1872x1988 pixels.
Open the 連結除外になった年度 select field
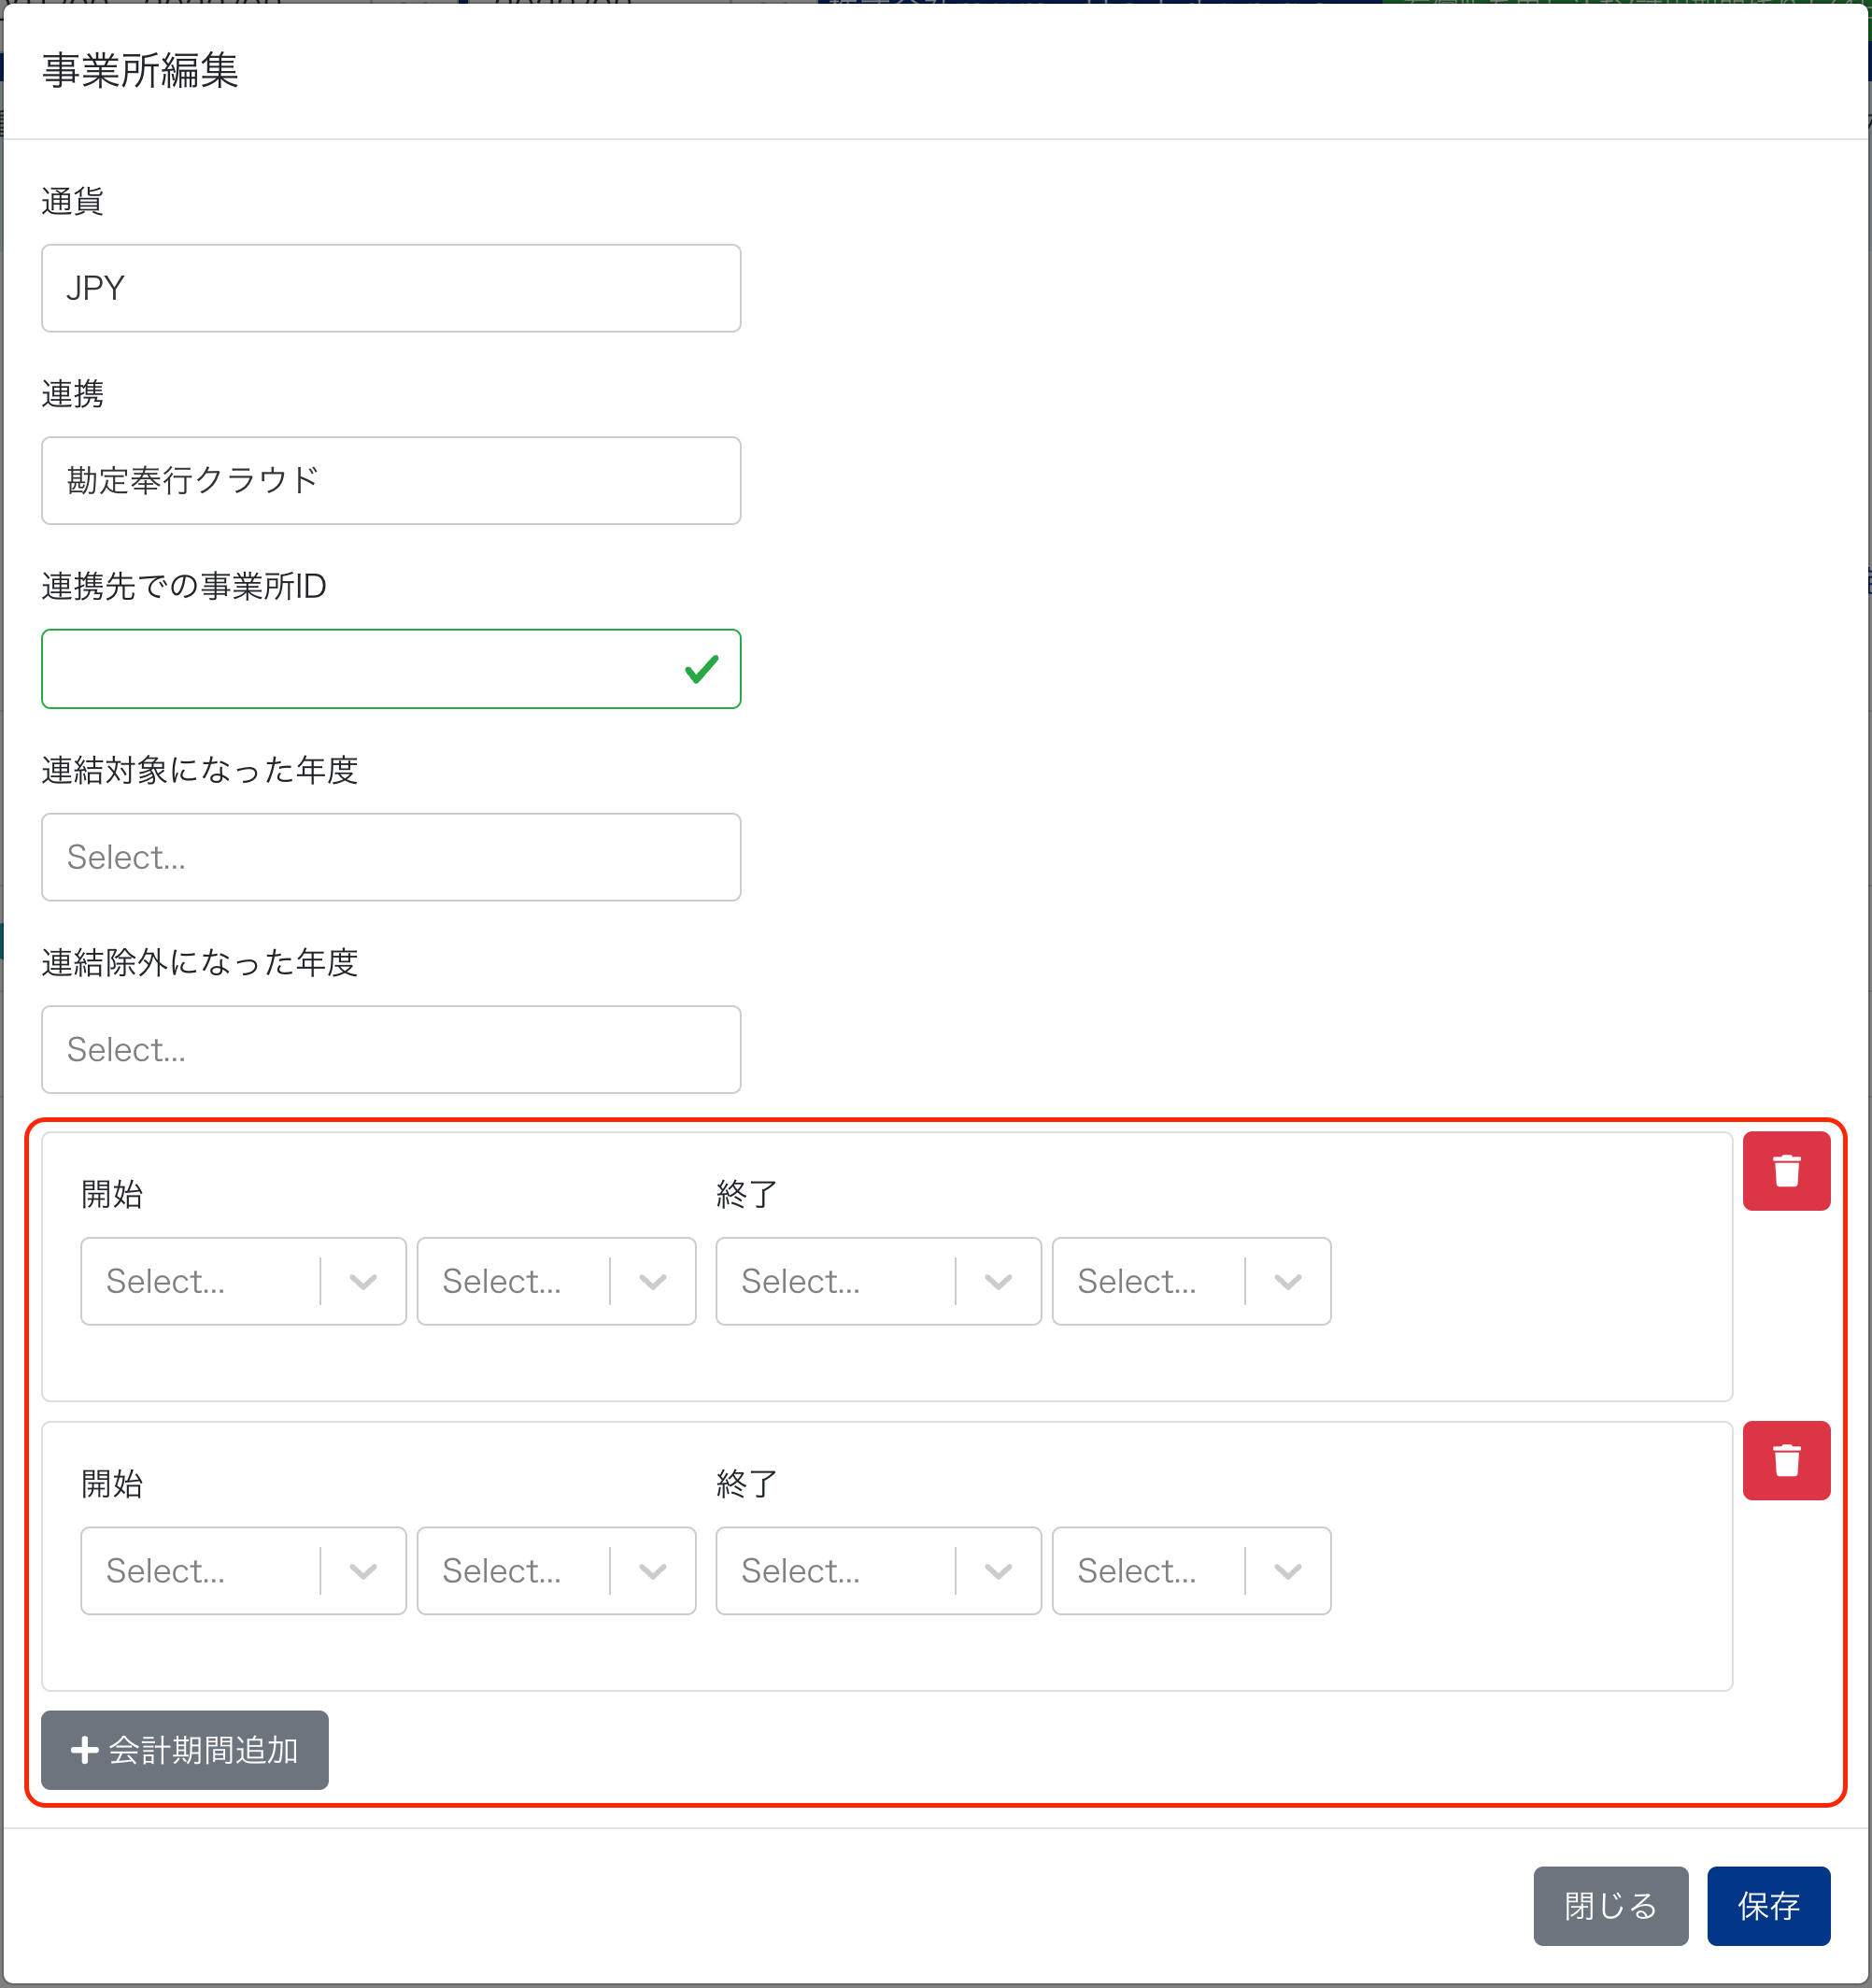[x=391, y=1049]
